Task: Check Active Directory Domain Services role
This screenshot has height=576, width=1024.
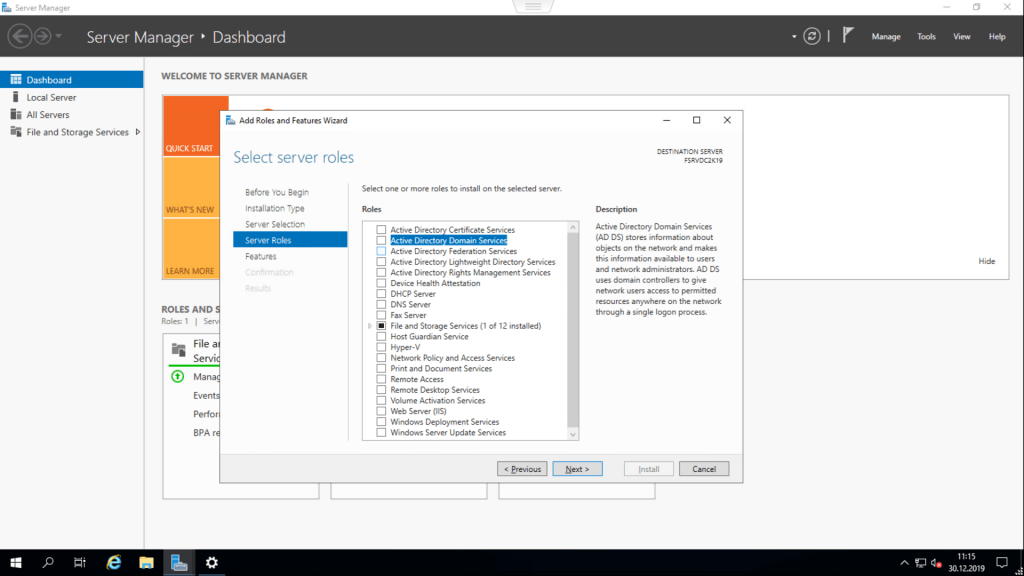Action: (381, 241)
